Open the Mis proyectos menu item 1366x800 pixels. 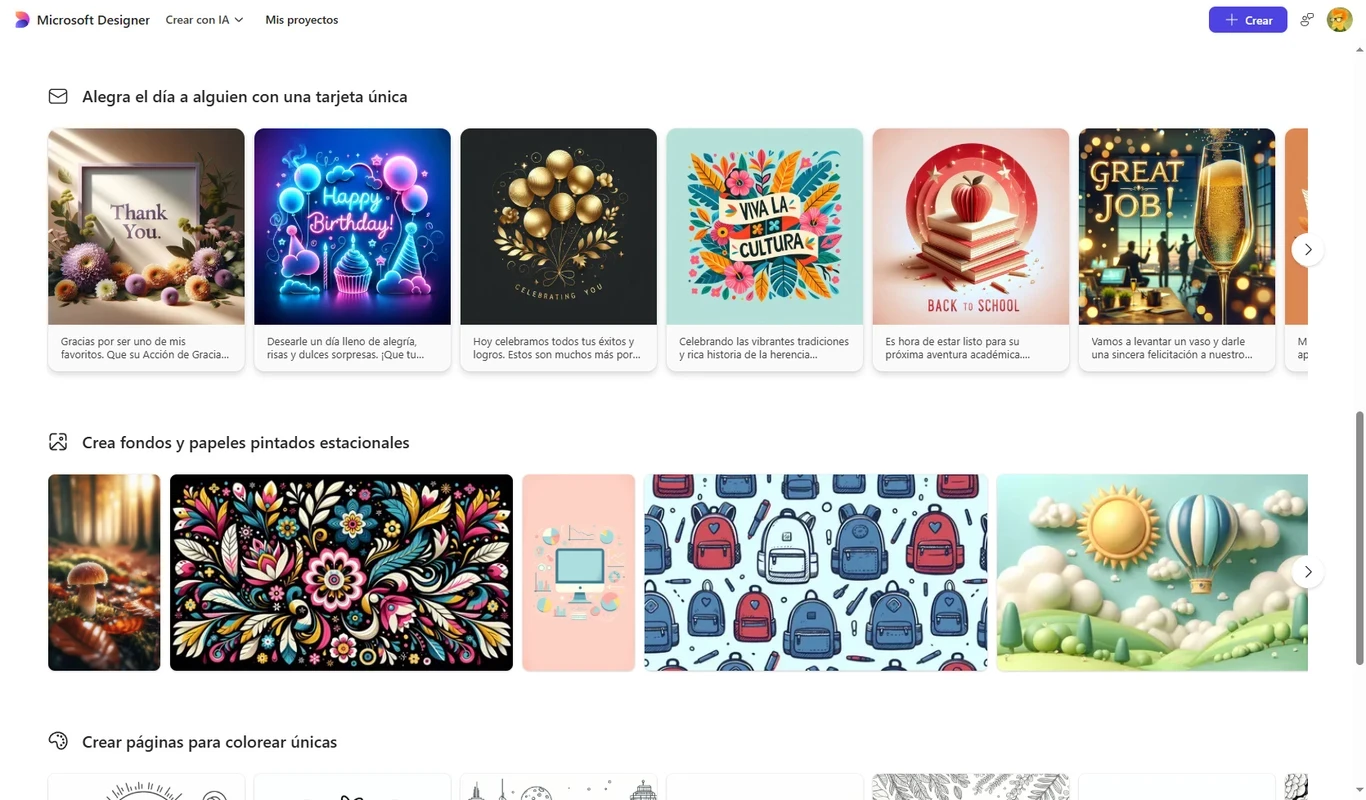(301, 20)
